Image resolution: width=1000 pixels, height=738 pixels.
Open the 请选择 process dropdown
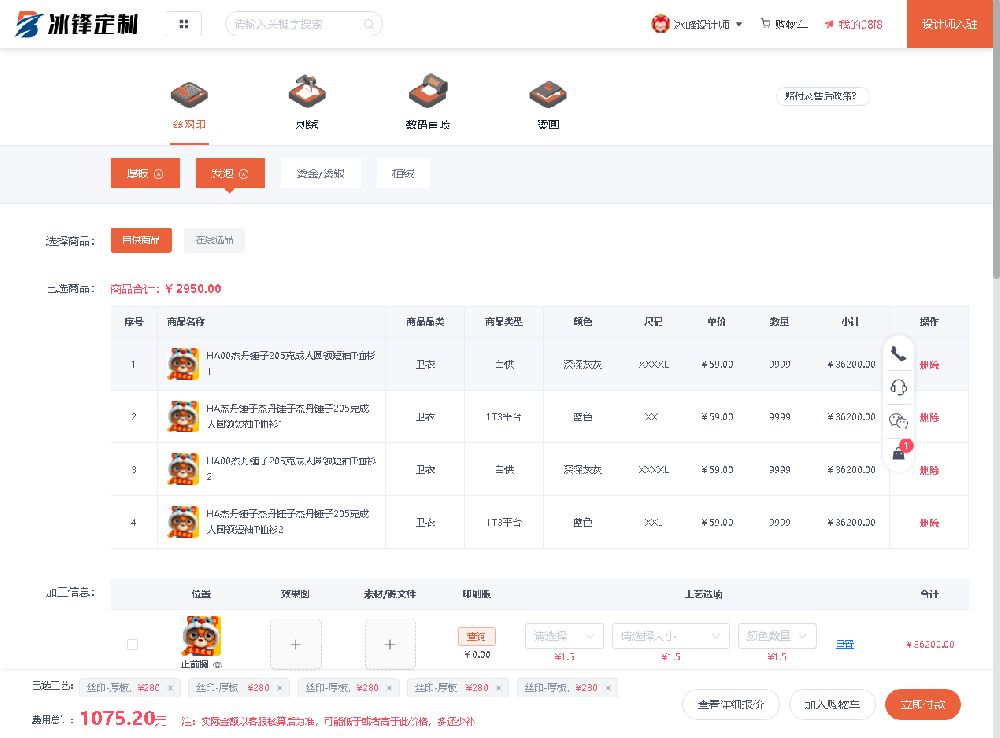coord(564,636)
